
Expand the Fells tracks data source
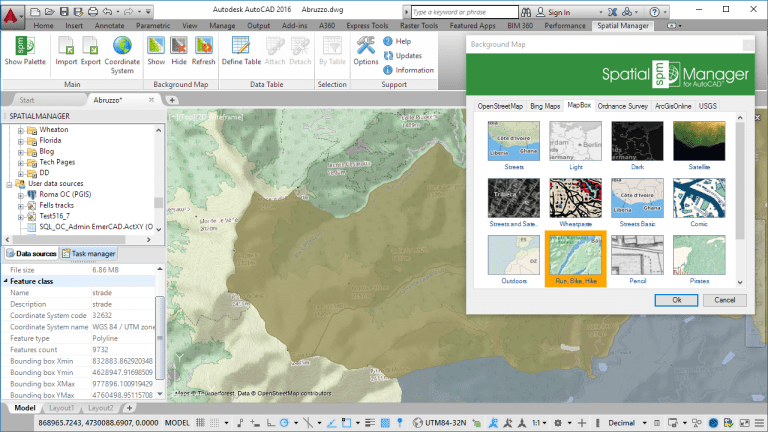point(21,206)
